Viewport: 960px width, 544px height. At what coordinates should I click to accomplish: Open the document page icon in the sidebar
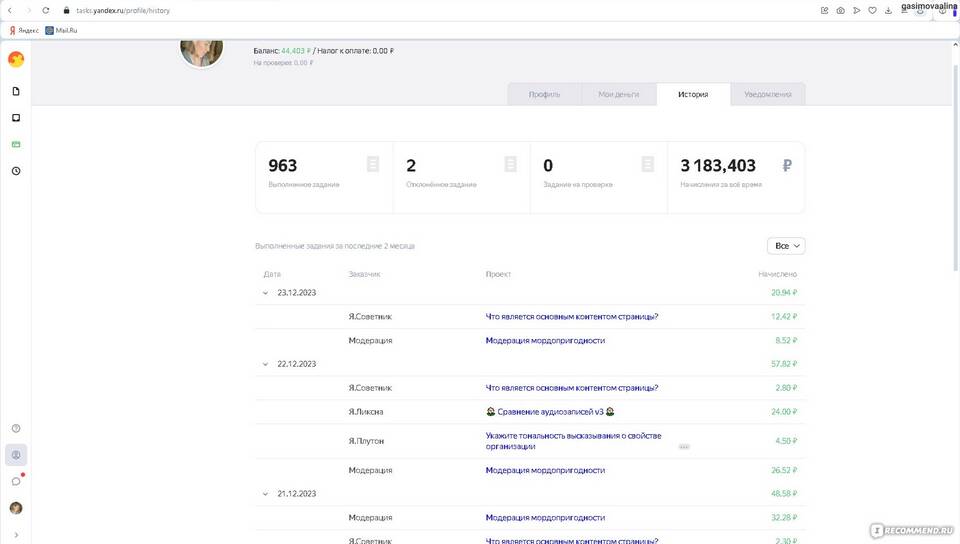(x=16, y=91)
